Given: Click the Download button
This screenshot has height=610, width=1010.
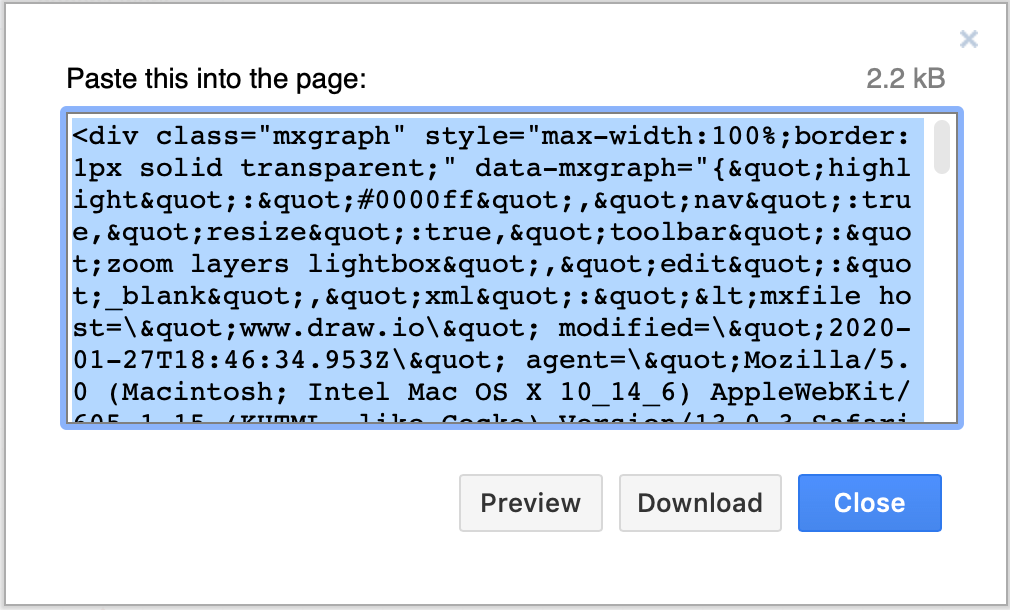Looking at the screenshot, I should click(x=699, y=503).
